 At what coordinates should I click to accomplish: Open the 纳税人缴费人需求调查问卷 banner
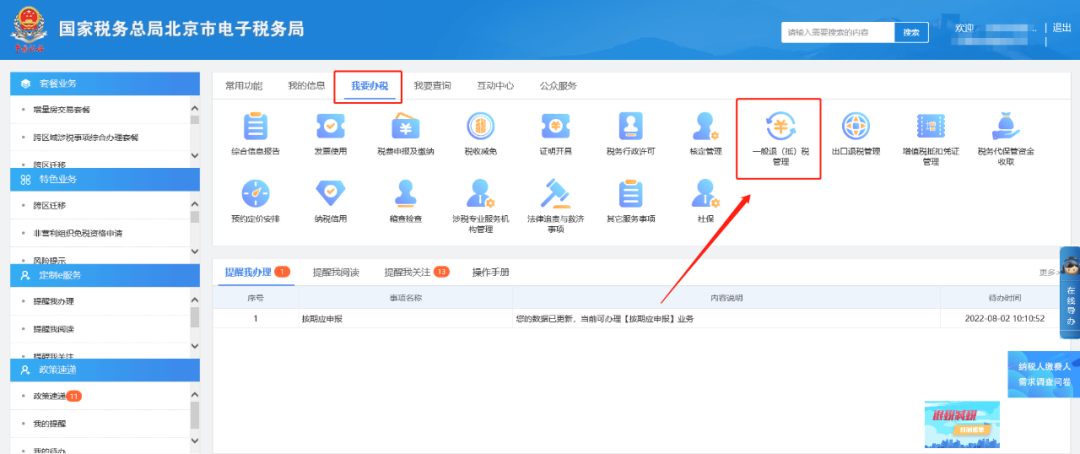(1043, 375)
